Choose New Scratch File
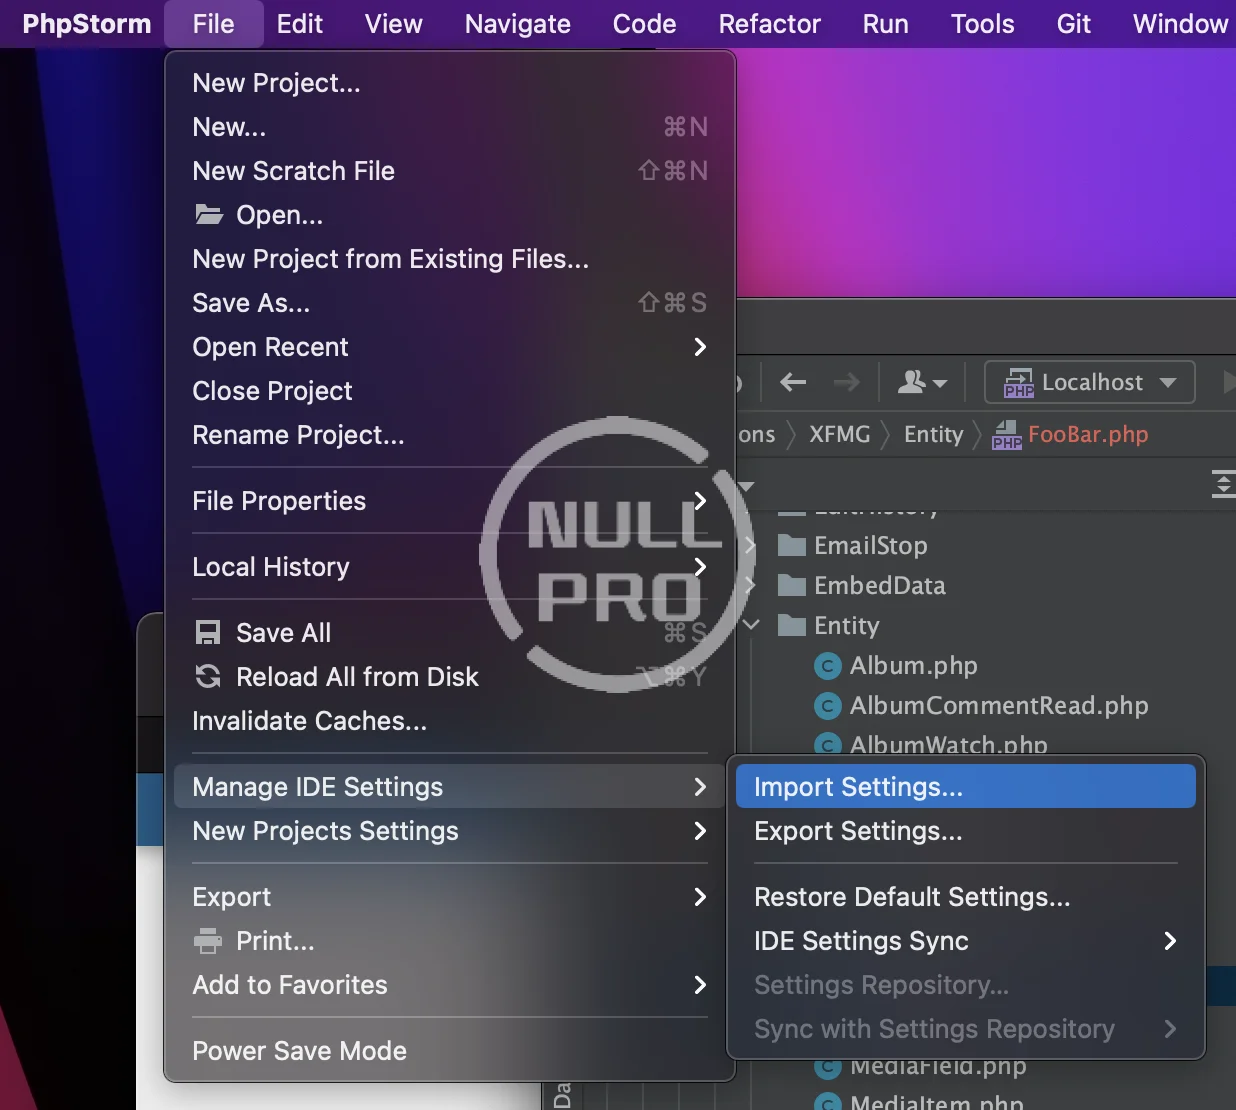 pos(449,171)
